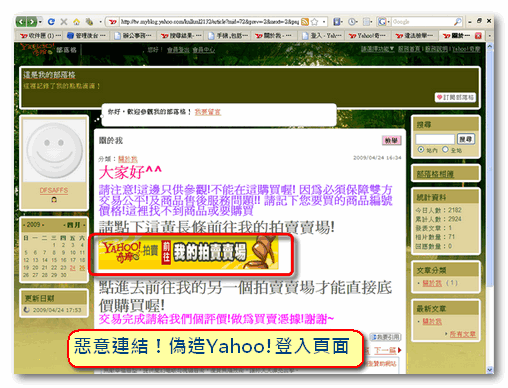Open the RSS feed icon in the address bar
The width and height of the screenshot is (508, 388).
click(x=305, y=22)
